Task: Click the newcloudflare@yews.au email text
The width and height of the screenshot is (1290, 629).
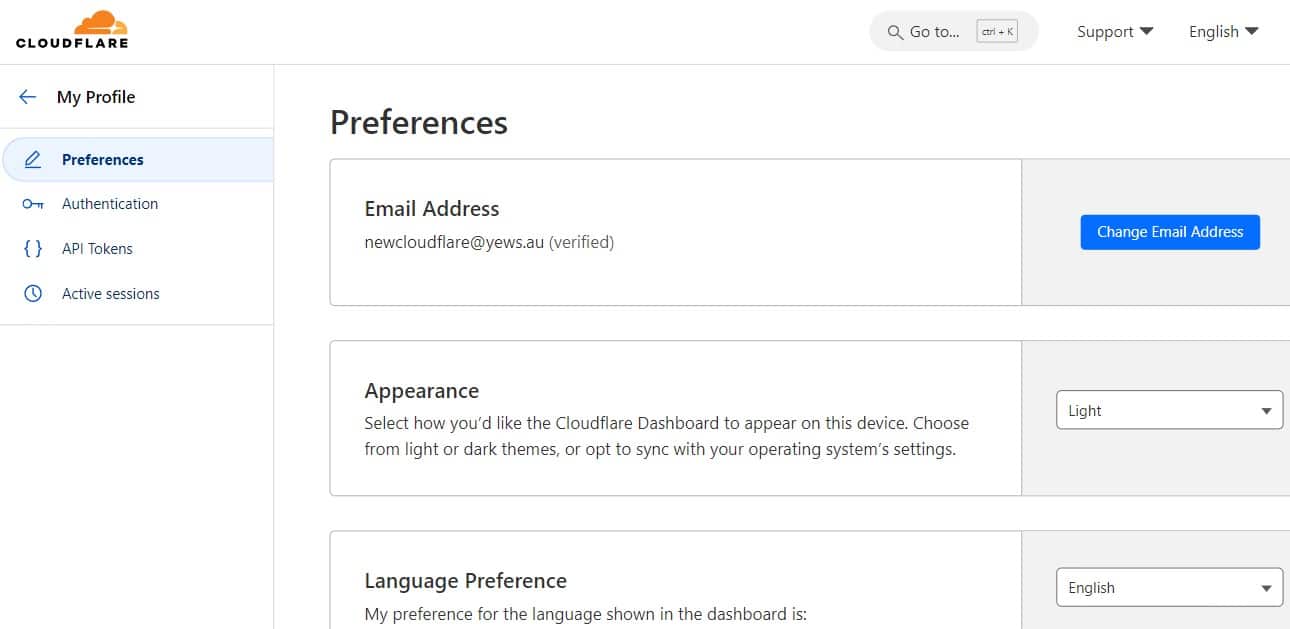Action: coord(454,242)
